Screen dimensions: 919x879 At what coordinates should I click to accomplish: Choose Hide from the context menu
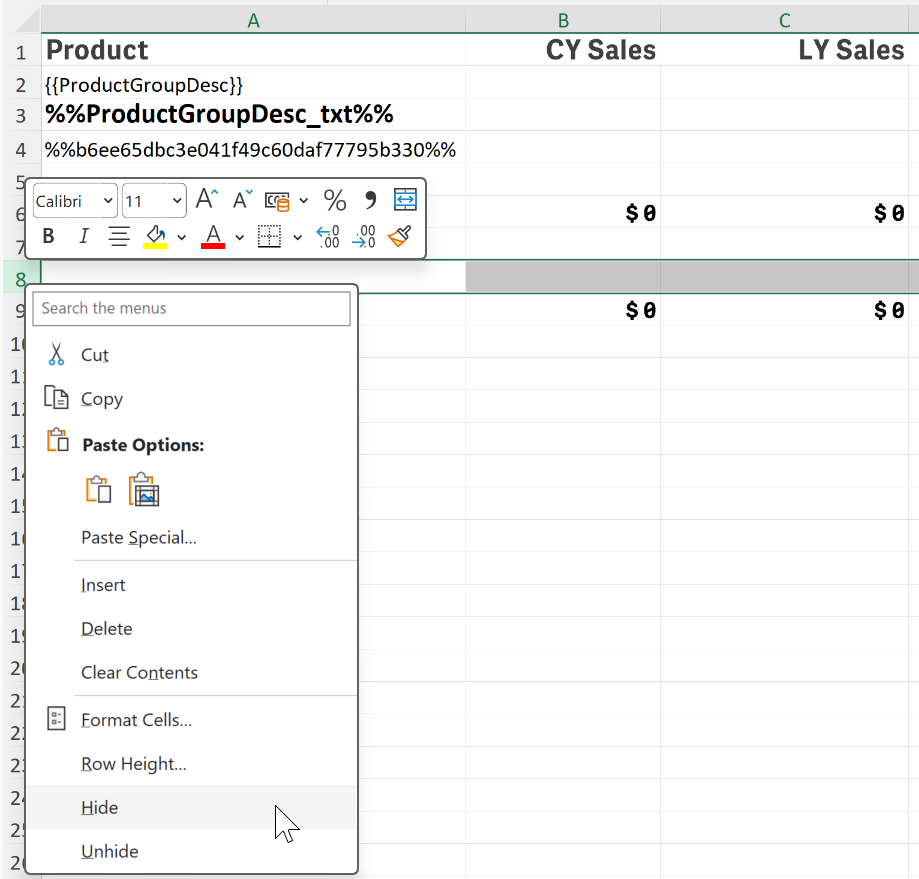pyautogui.click(x=100, y=807)
